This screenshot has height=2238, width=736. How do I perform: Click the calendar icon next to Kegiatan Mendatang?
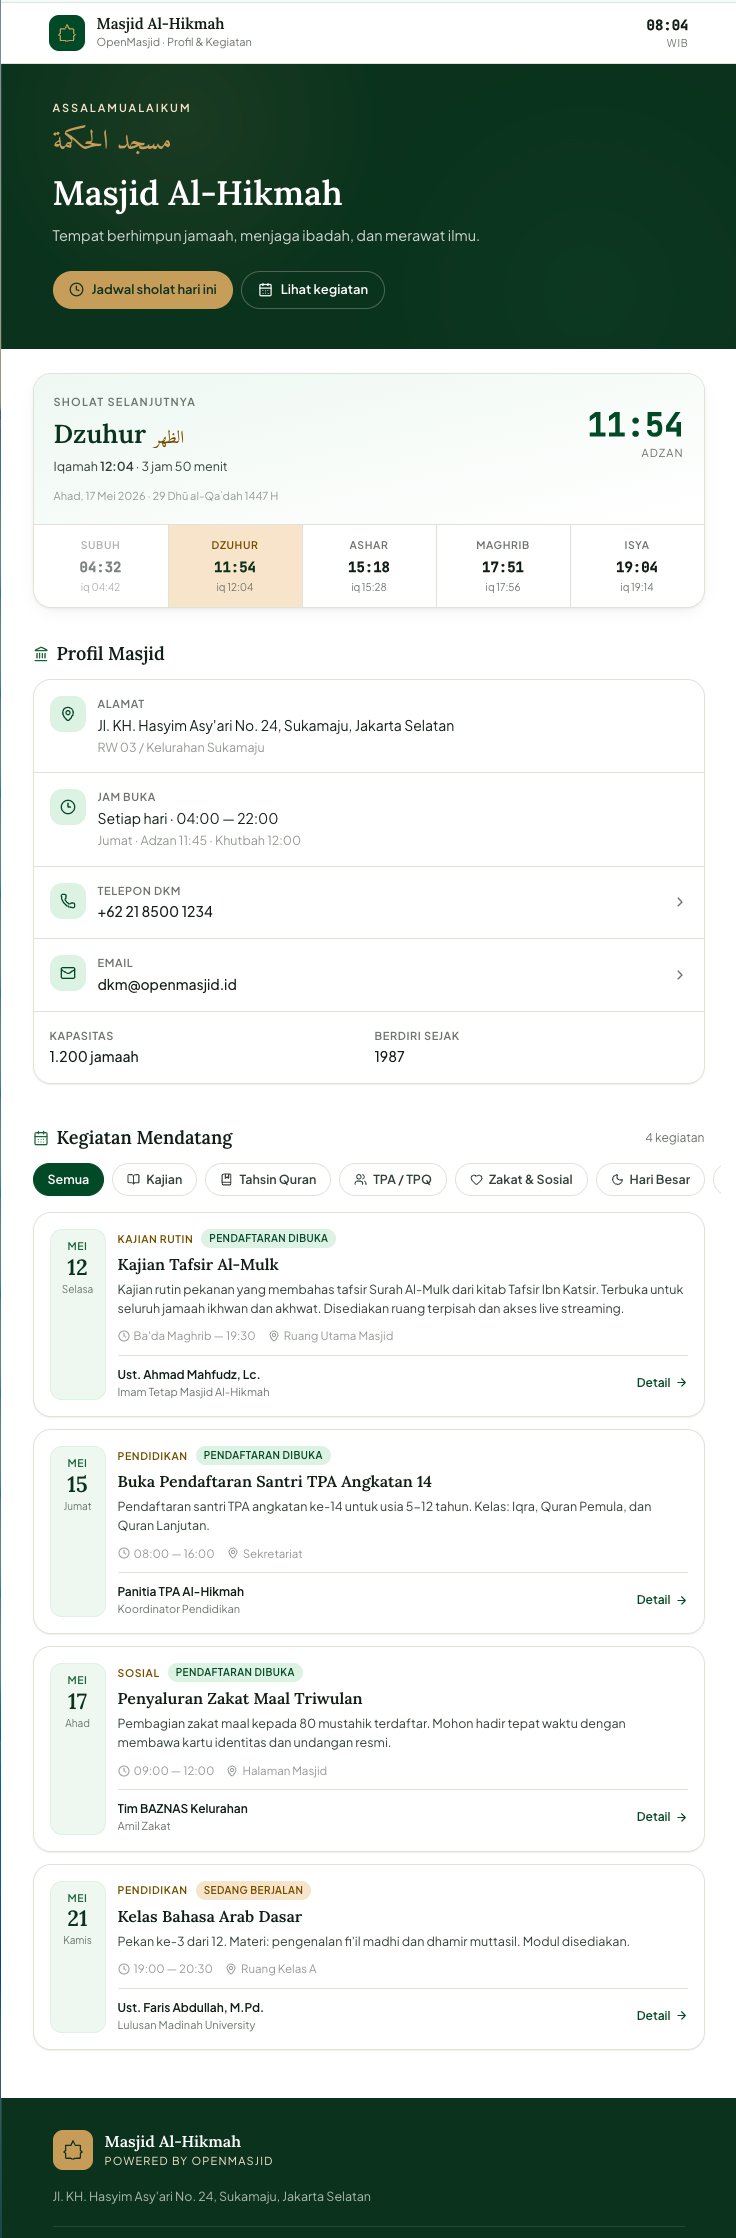tap(41, 1138)
